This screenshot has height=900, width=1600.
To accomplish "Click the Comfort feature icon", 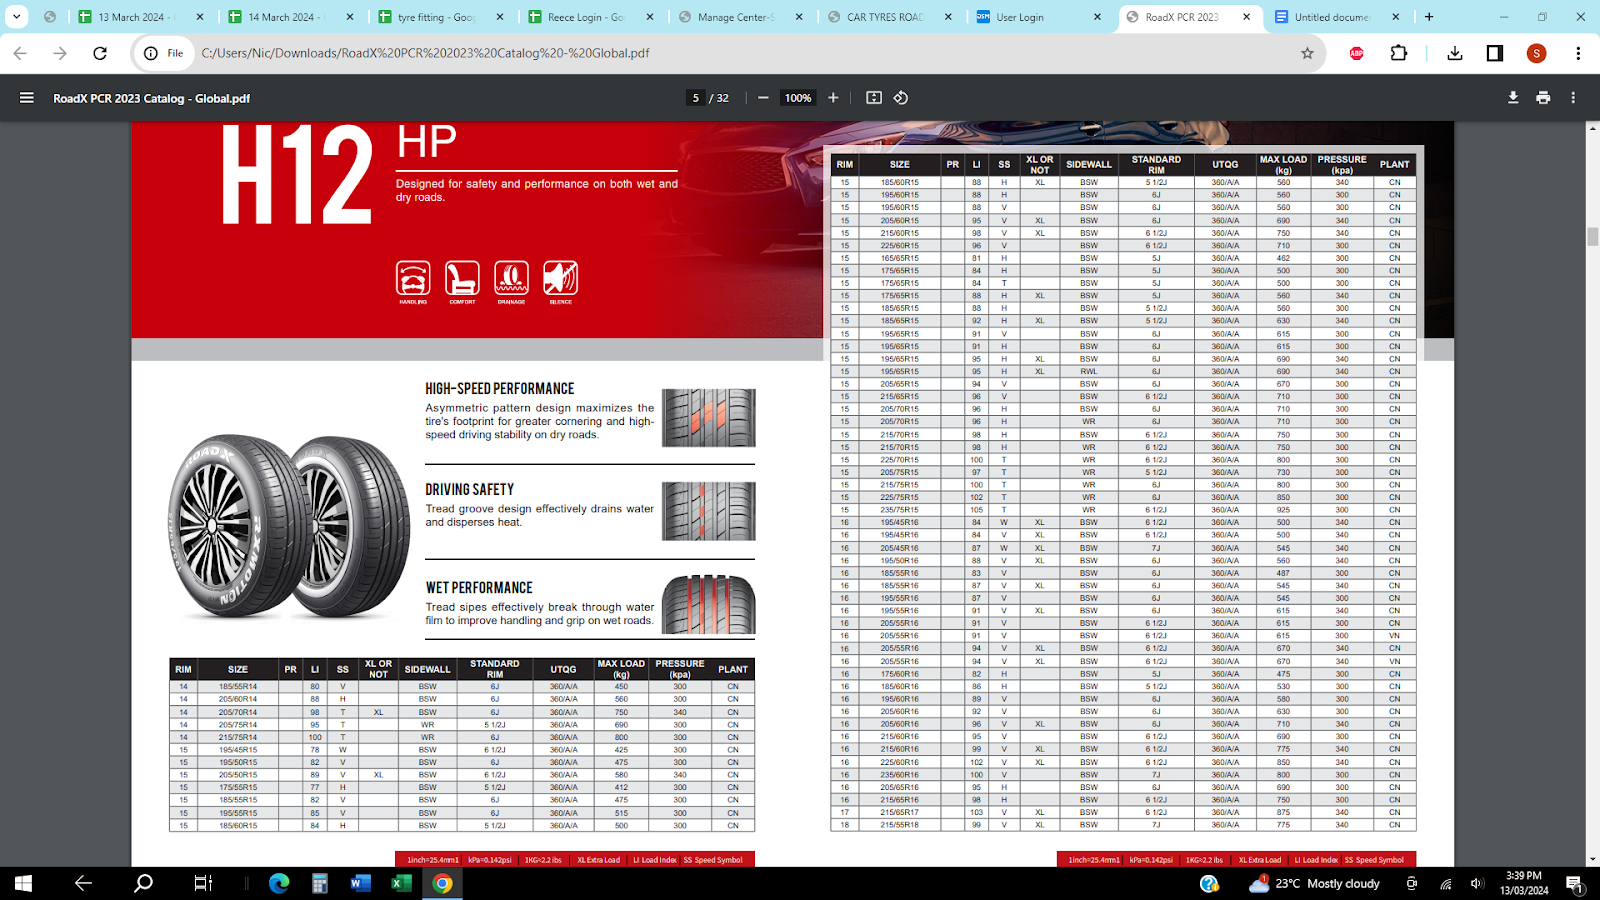I will pyautogui.click(x=462, y=278).
